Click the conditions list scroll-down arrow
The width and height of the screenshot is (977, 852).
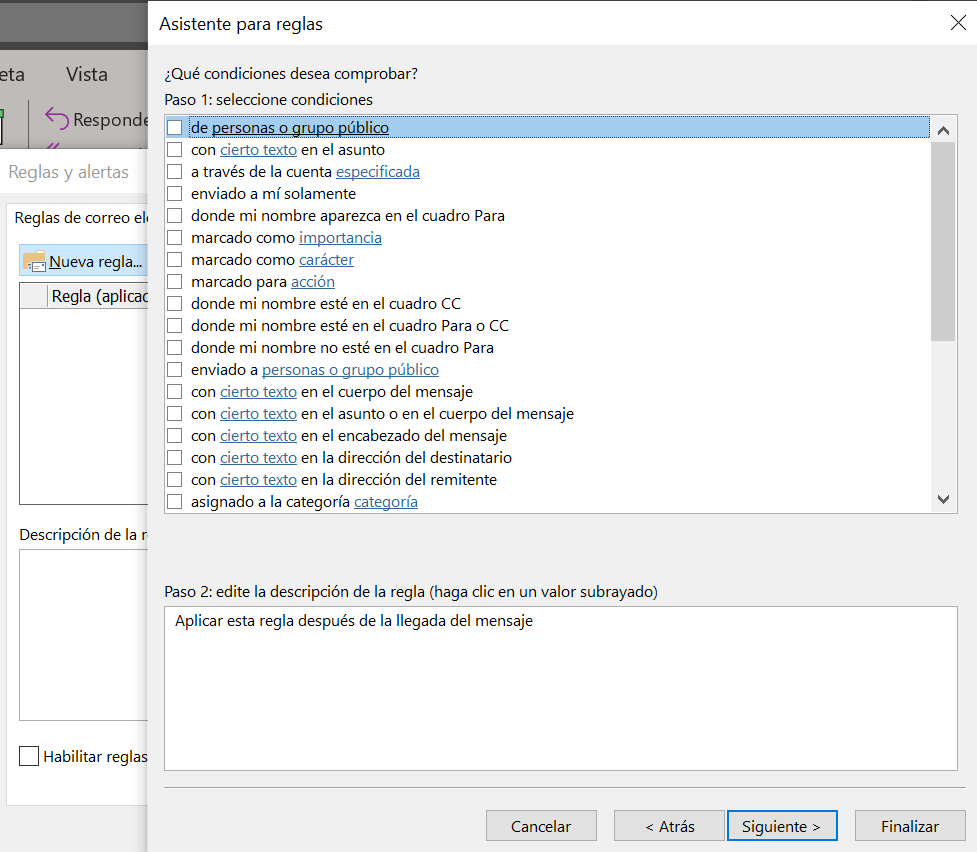coord(943,499)
